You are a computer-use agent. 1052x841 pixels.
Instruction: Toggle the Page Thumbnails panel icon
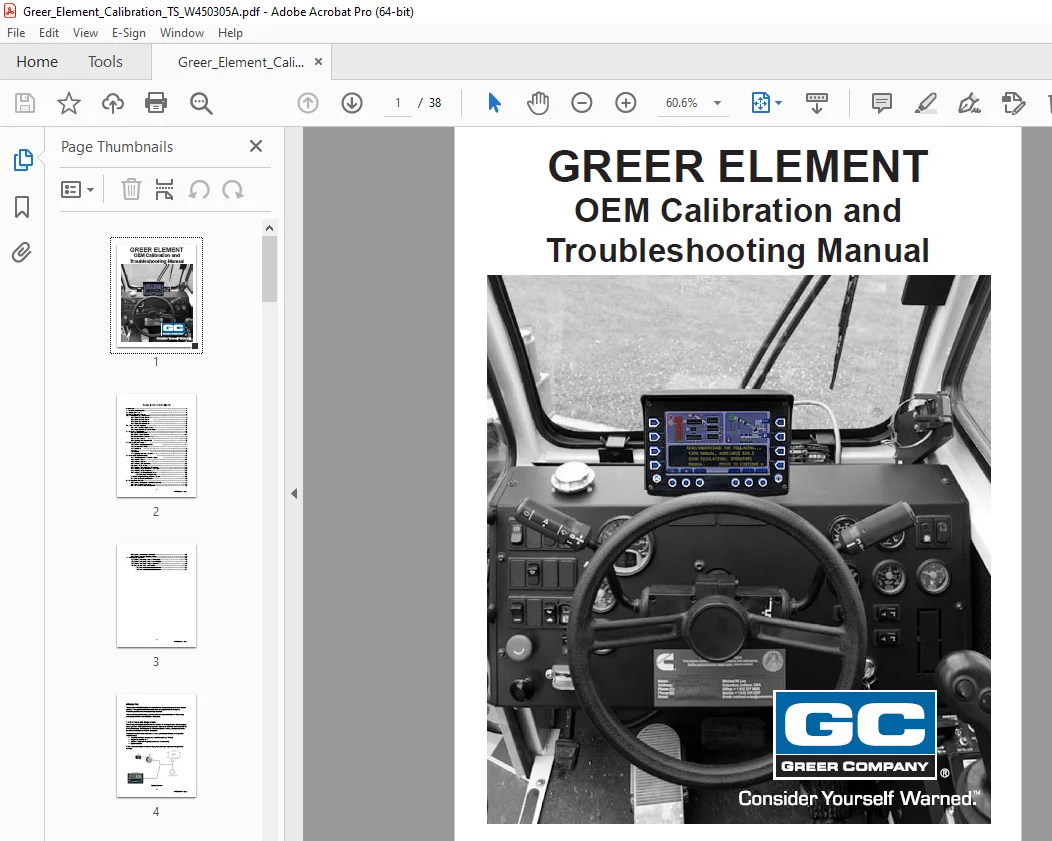[23, 160]
